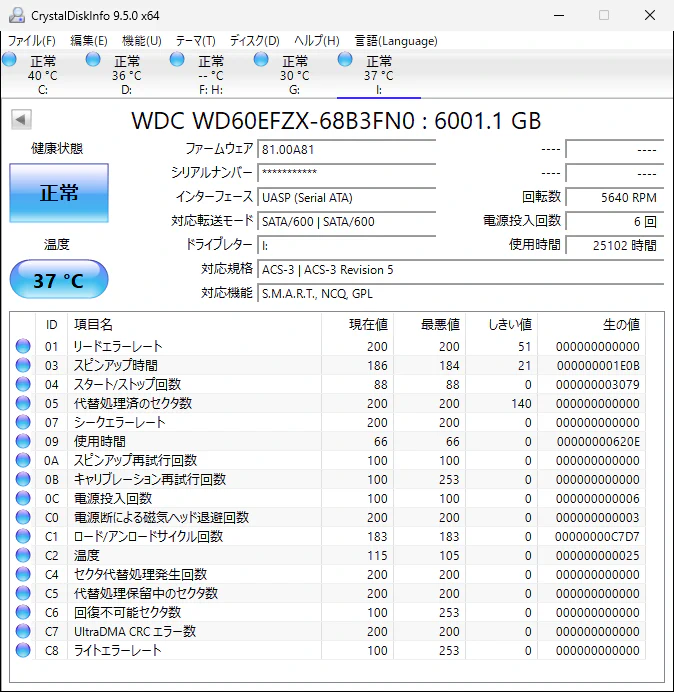Open the ヘルプ(H) menu
This screenshot has width=674, height=692.
(x=317, y=41)
